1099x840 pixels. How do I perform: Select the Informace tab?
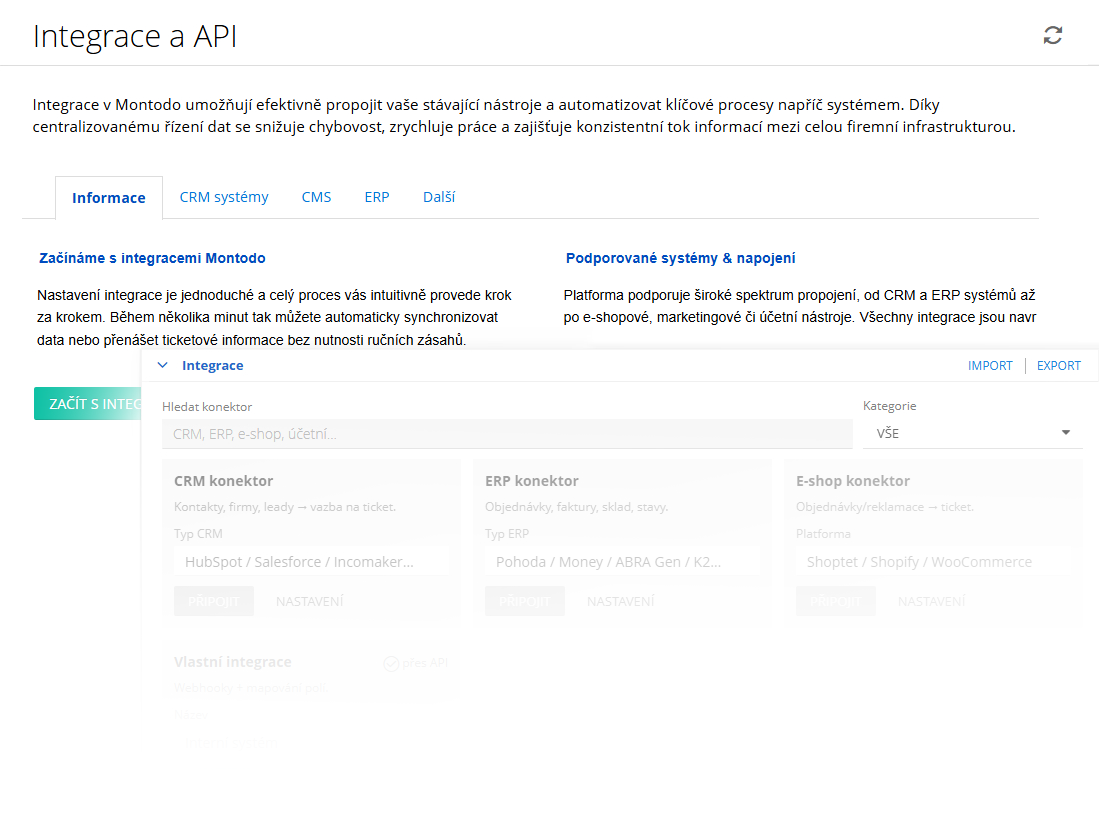tap(109, 198)
